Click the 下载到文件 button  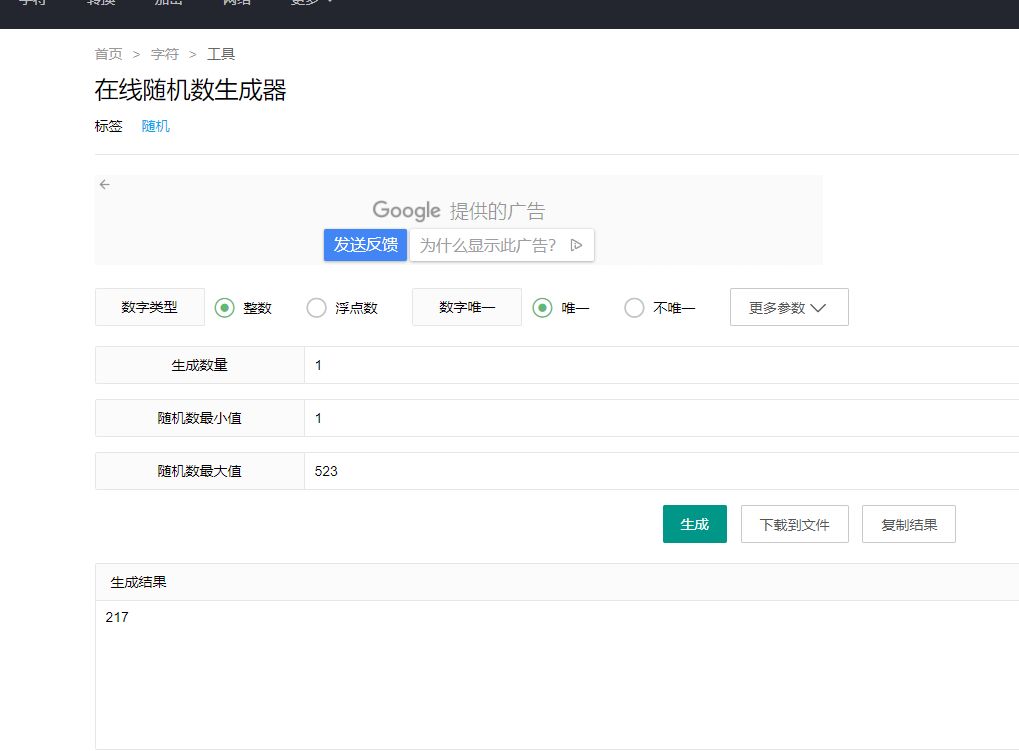click(x=794, y=524)
